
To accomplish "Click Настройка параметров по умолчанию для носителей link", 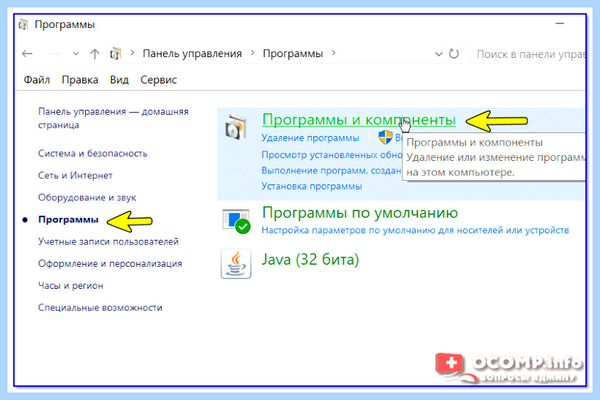I will click(x=415, y=230).
